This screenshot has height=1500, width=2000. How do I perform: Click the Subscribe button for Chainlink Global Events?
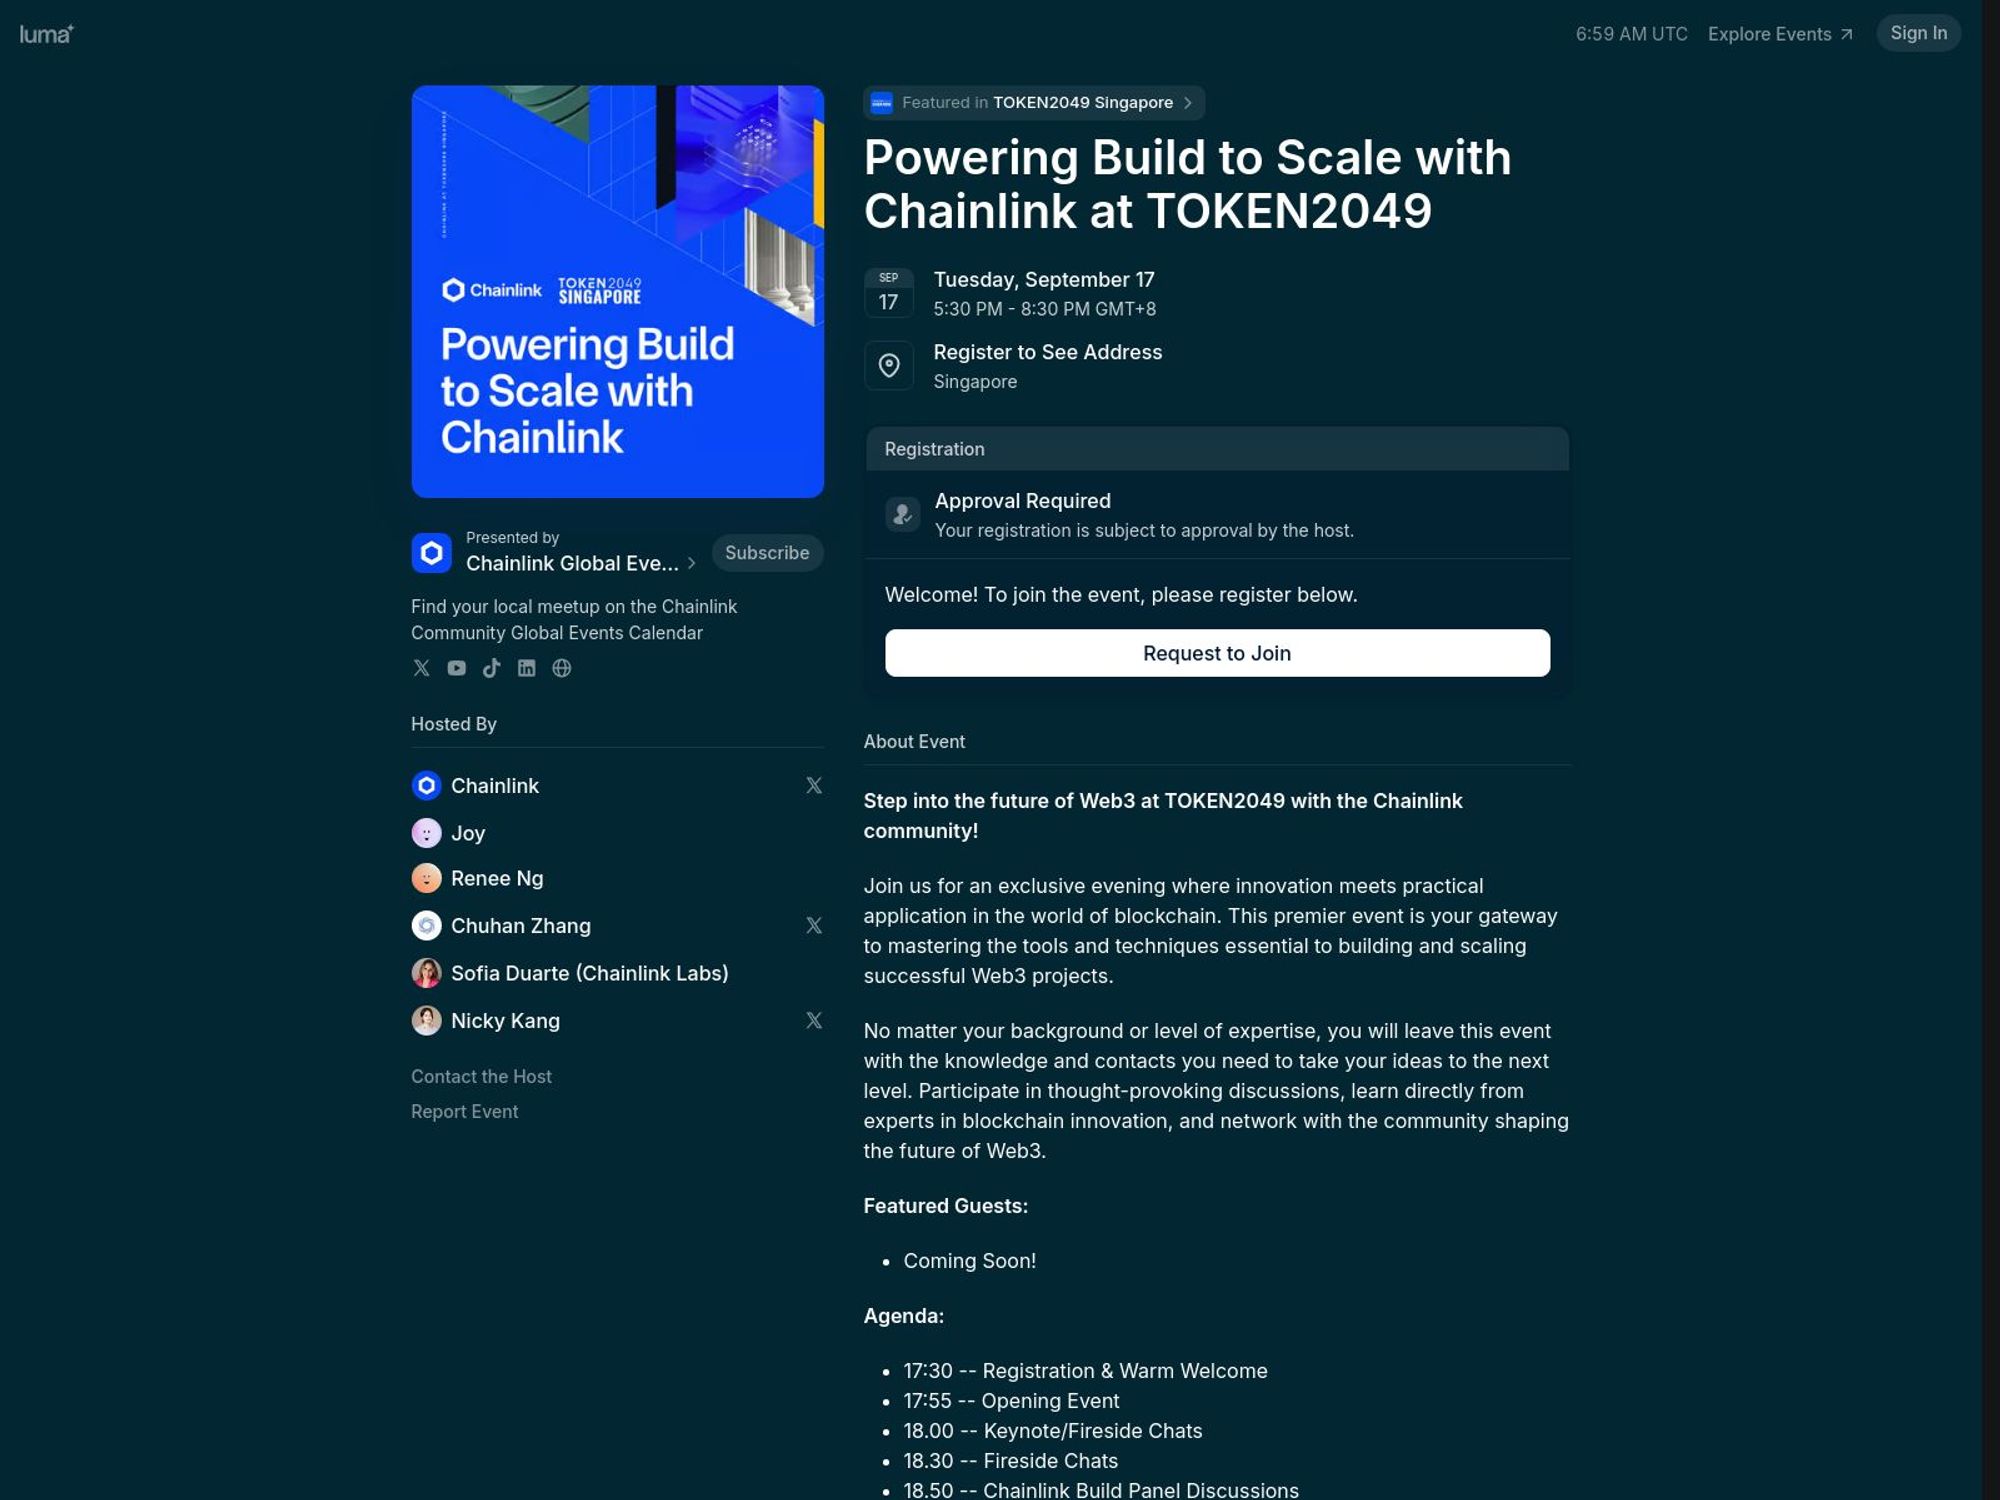point(765,553)
